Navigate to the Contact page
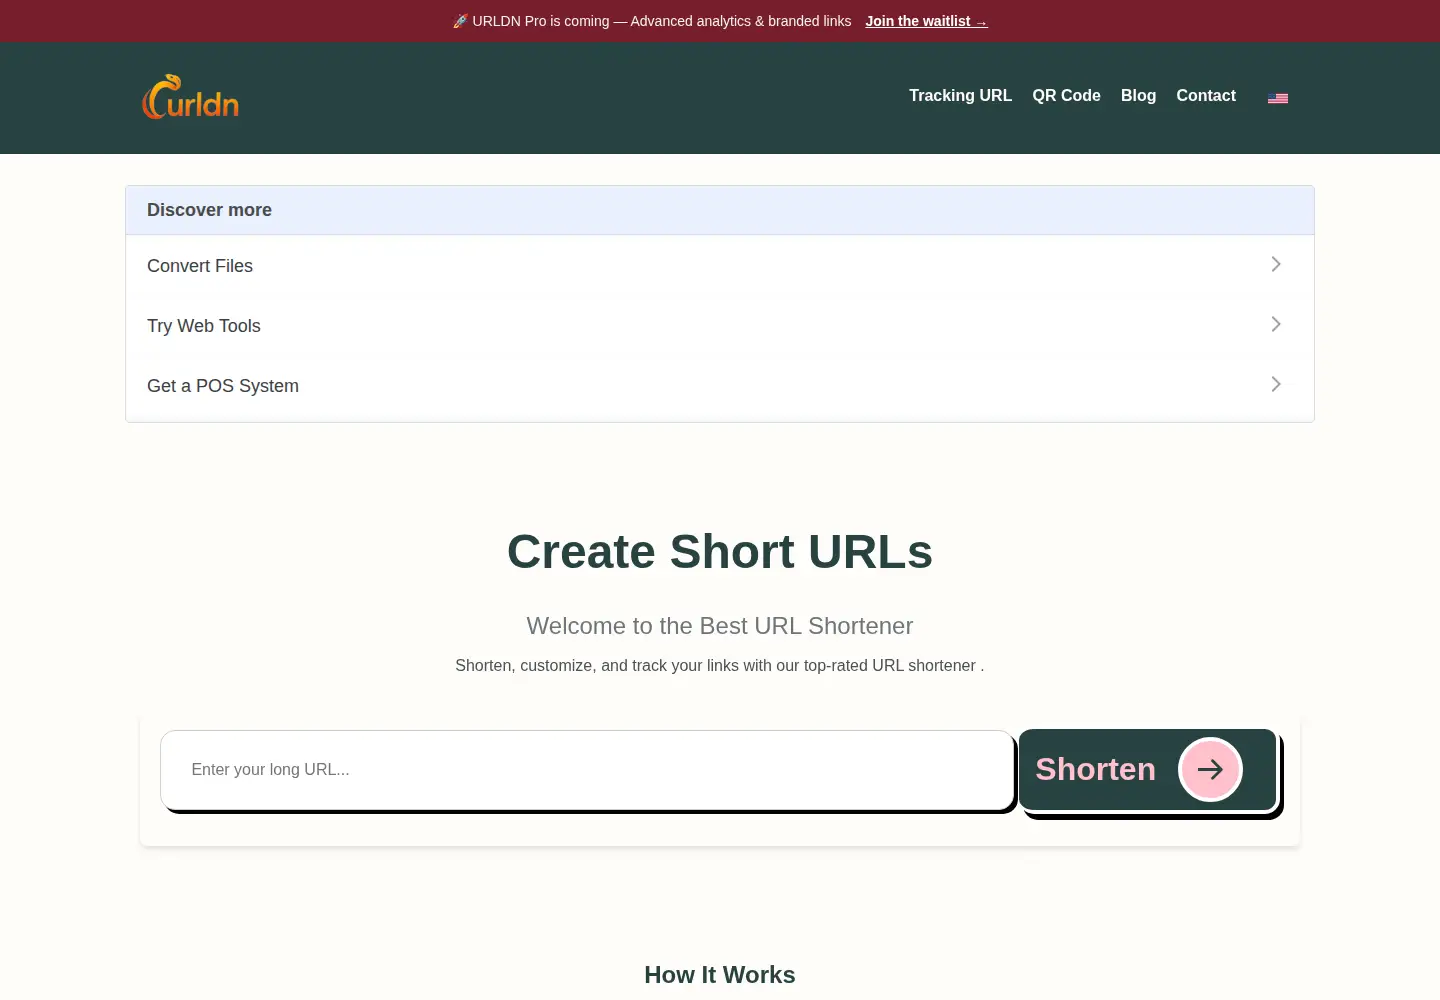The image size is (1440, 1000). tap(1206, 96)
